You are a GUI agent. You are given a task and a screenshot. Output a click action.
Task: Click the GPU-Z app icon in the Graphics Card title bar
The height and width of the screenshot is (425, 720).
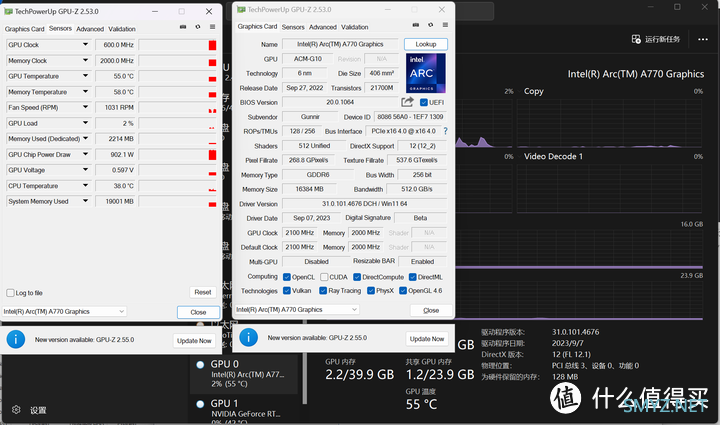[241, 9]
